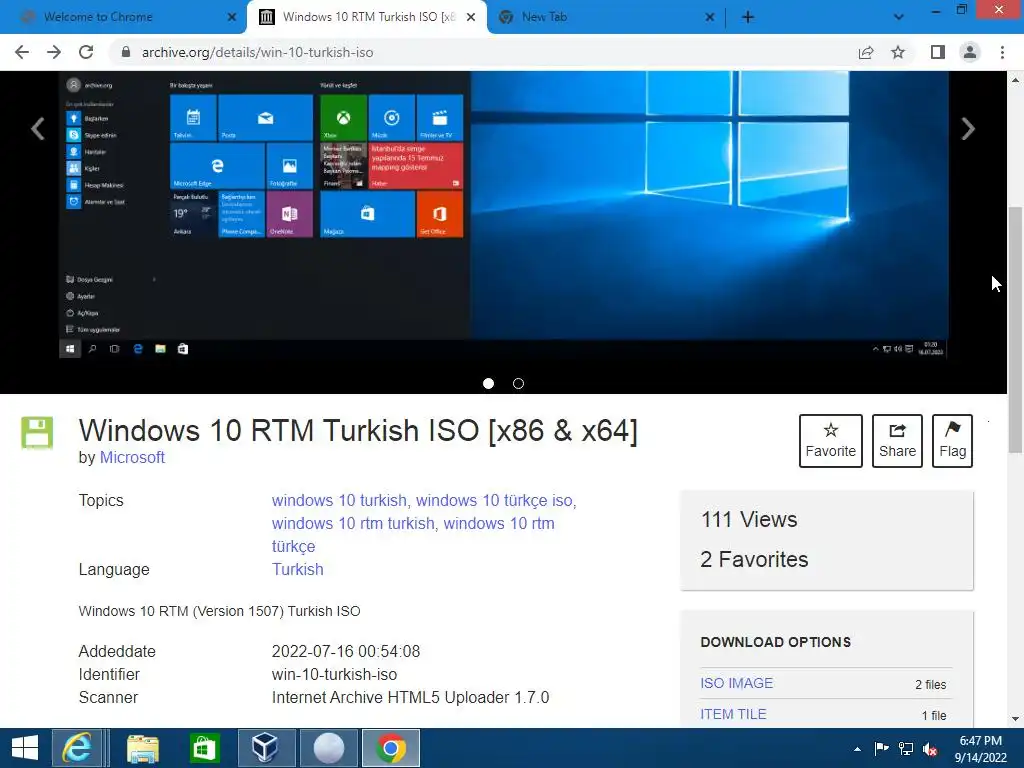Click the scrollbar up arrow

coord(1015,80)
